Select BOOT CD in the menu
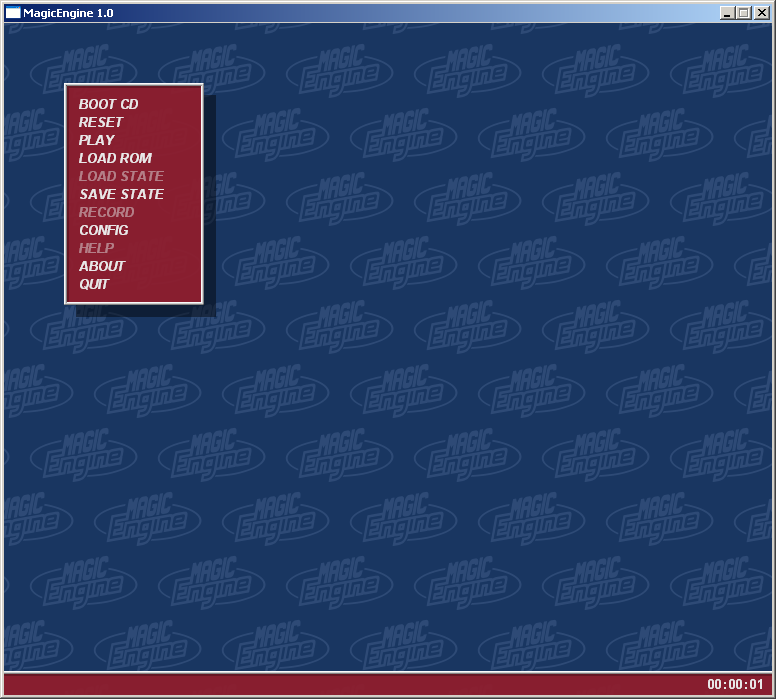 pos(108,104)
